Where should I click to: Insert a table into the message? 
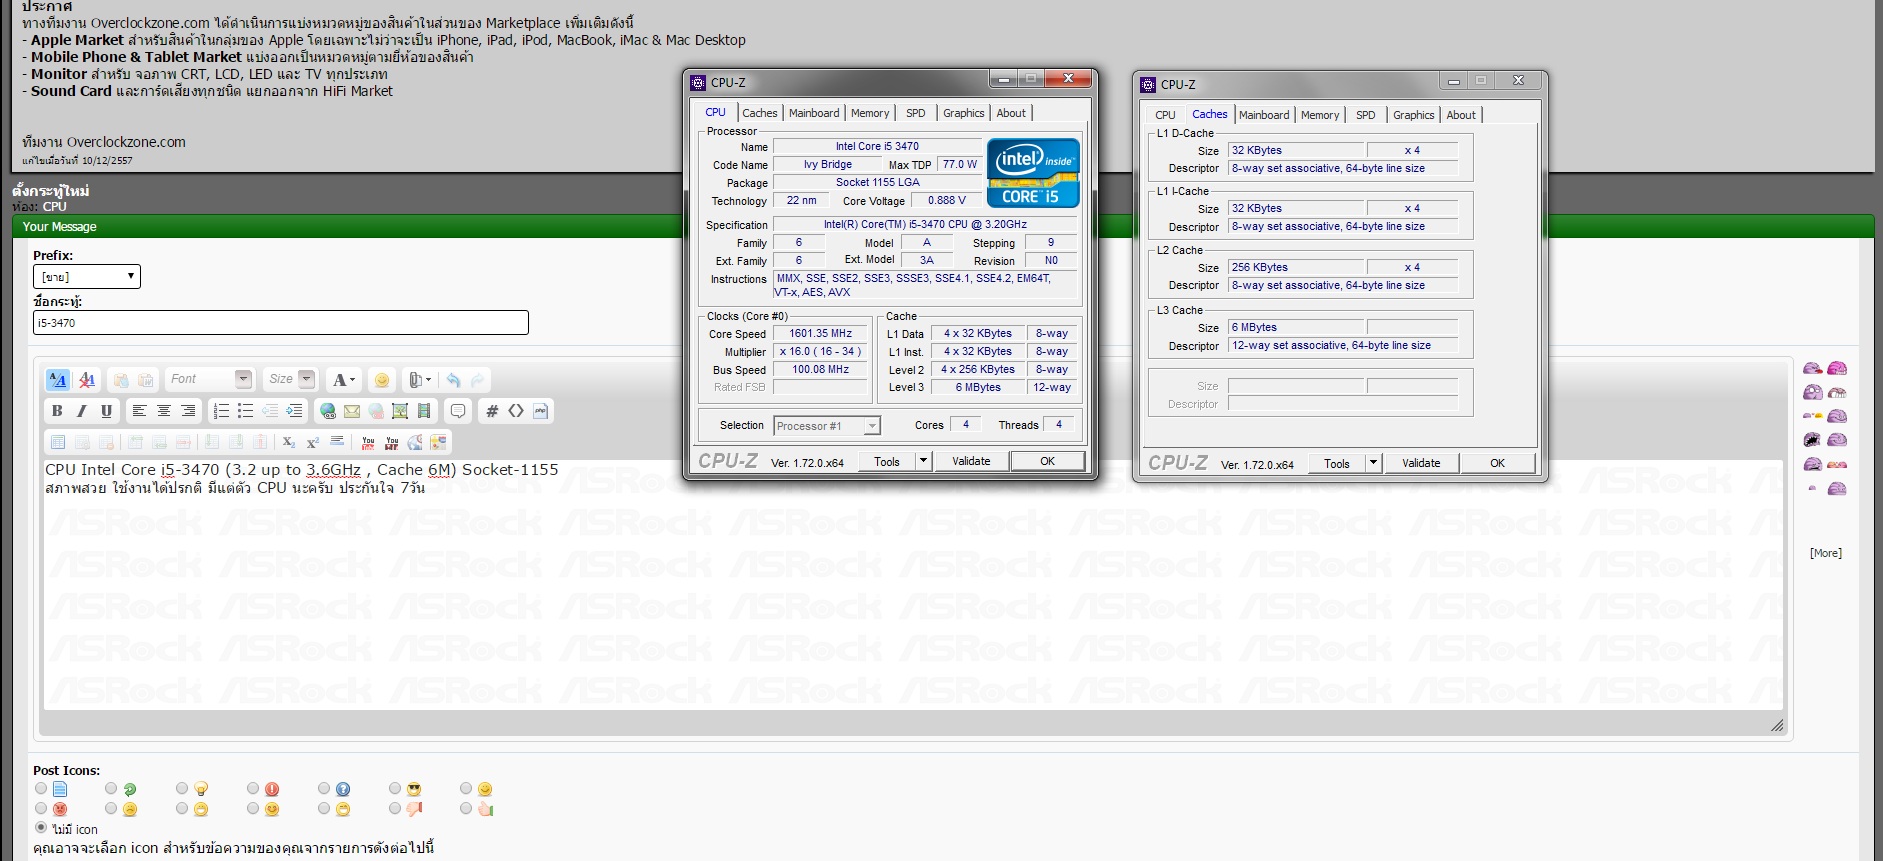[58, 442]
